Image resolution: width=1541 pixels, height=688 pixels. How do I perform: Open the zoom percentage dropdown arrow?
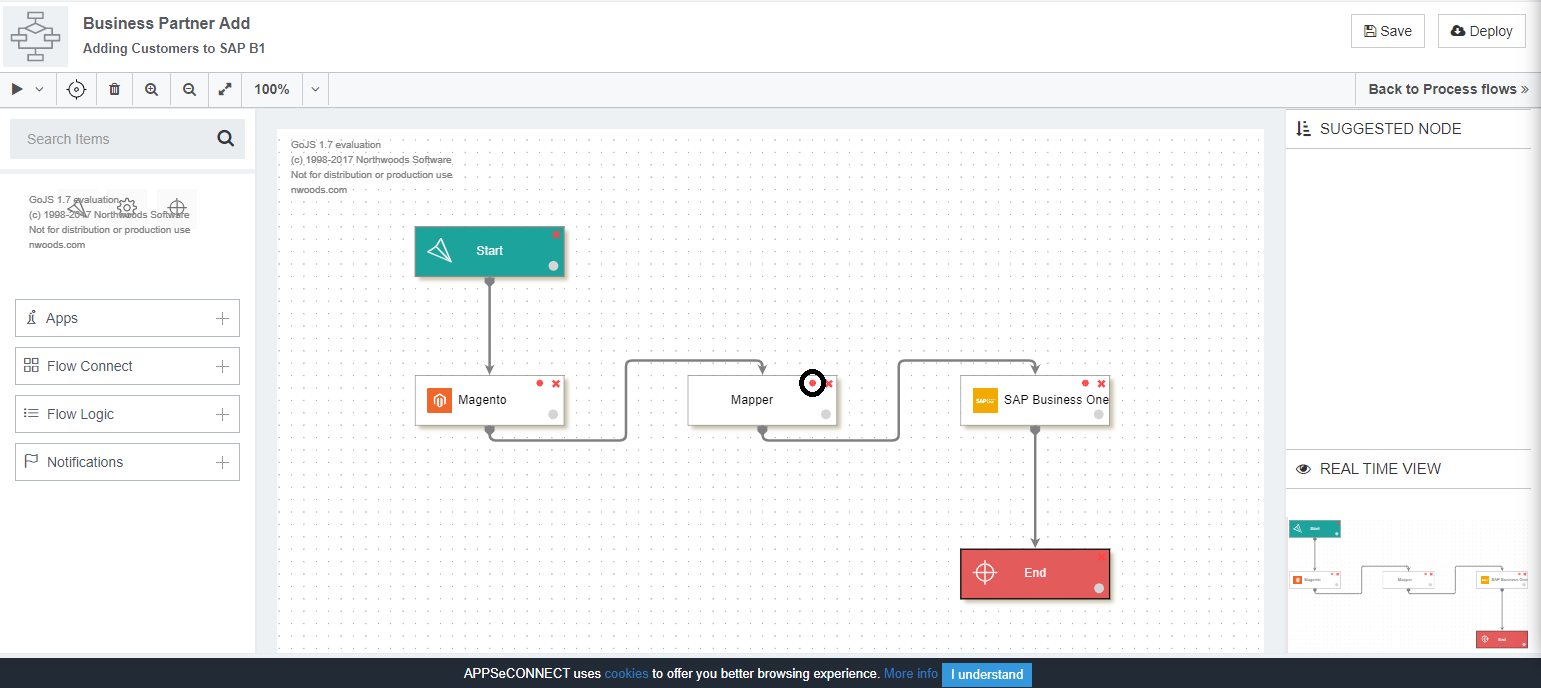[315, 89]
